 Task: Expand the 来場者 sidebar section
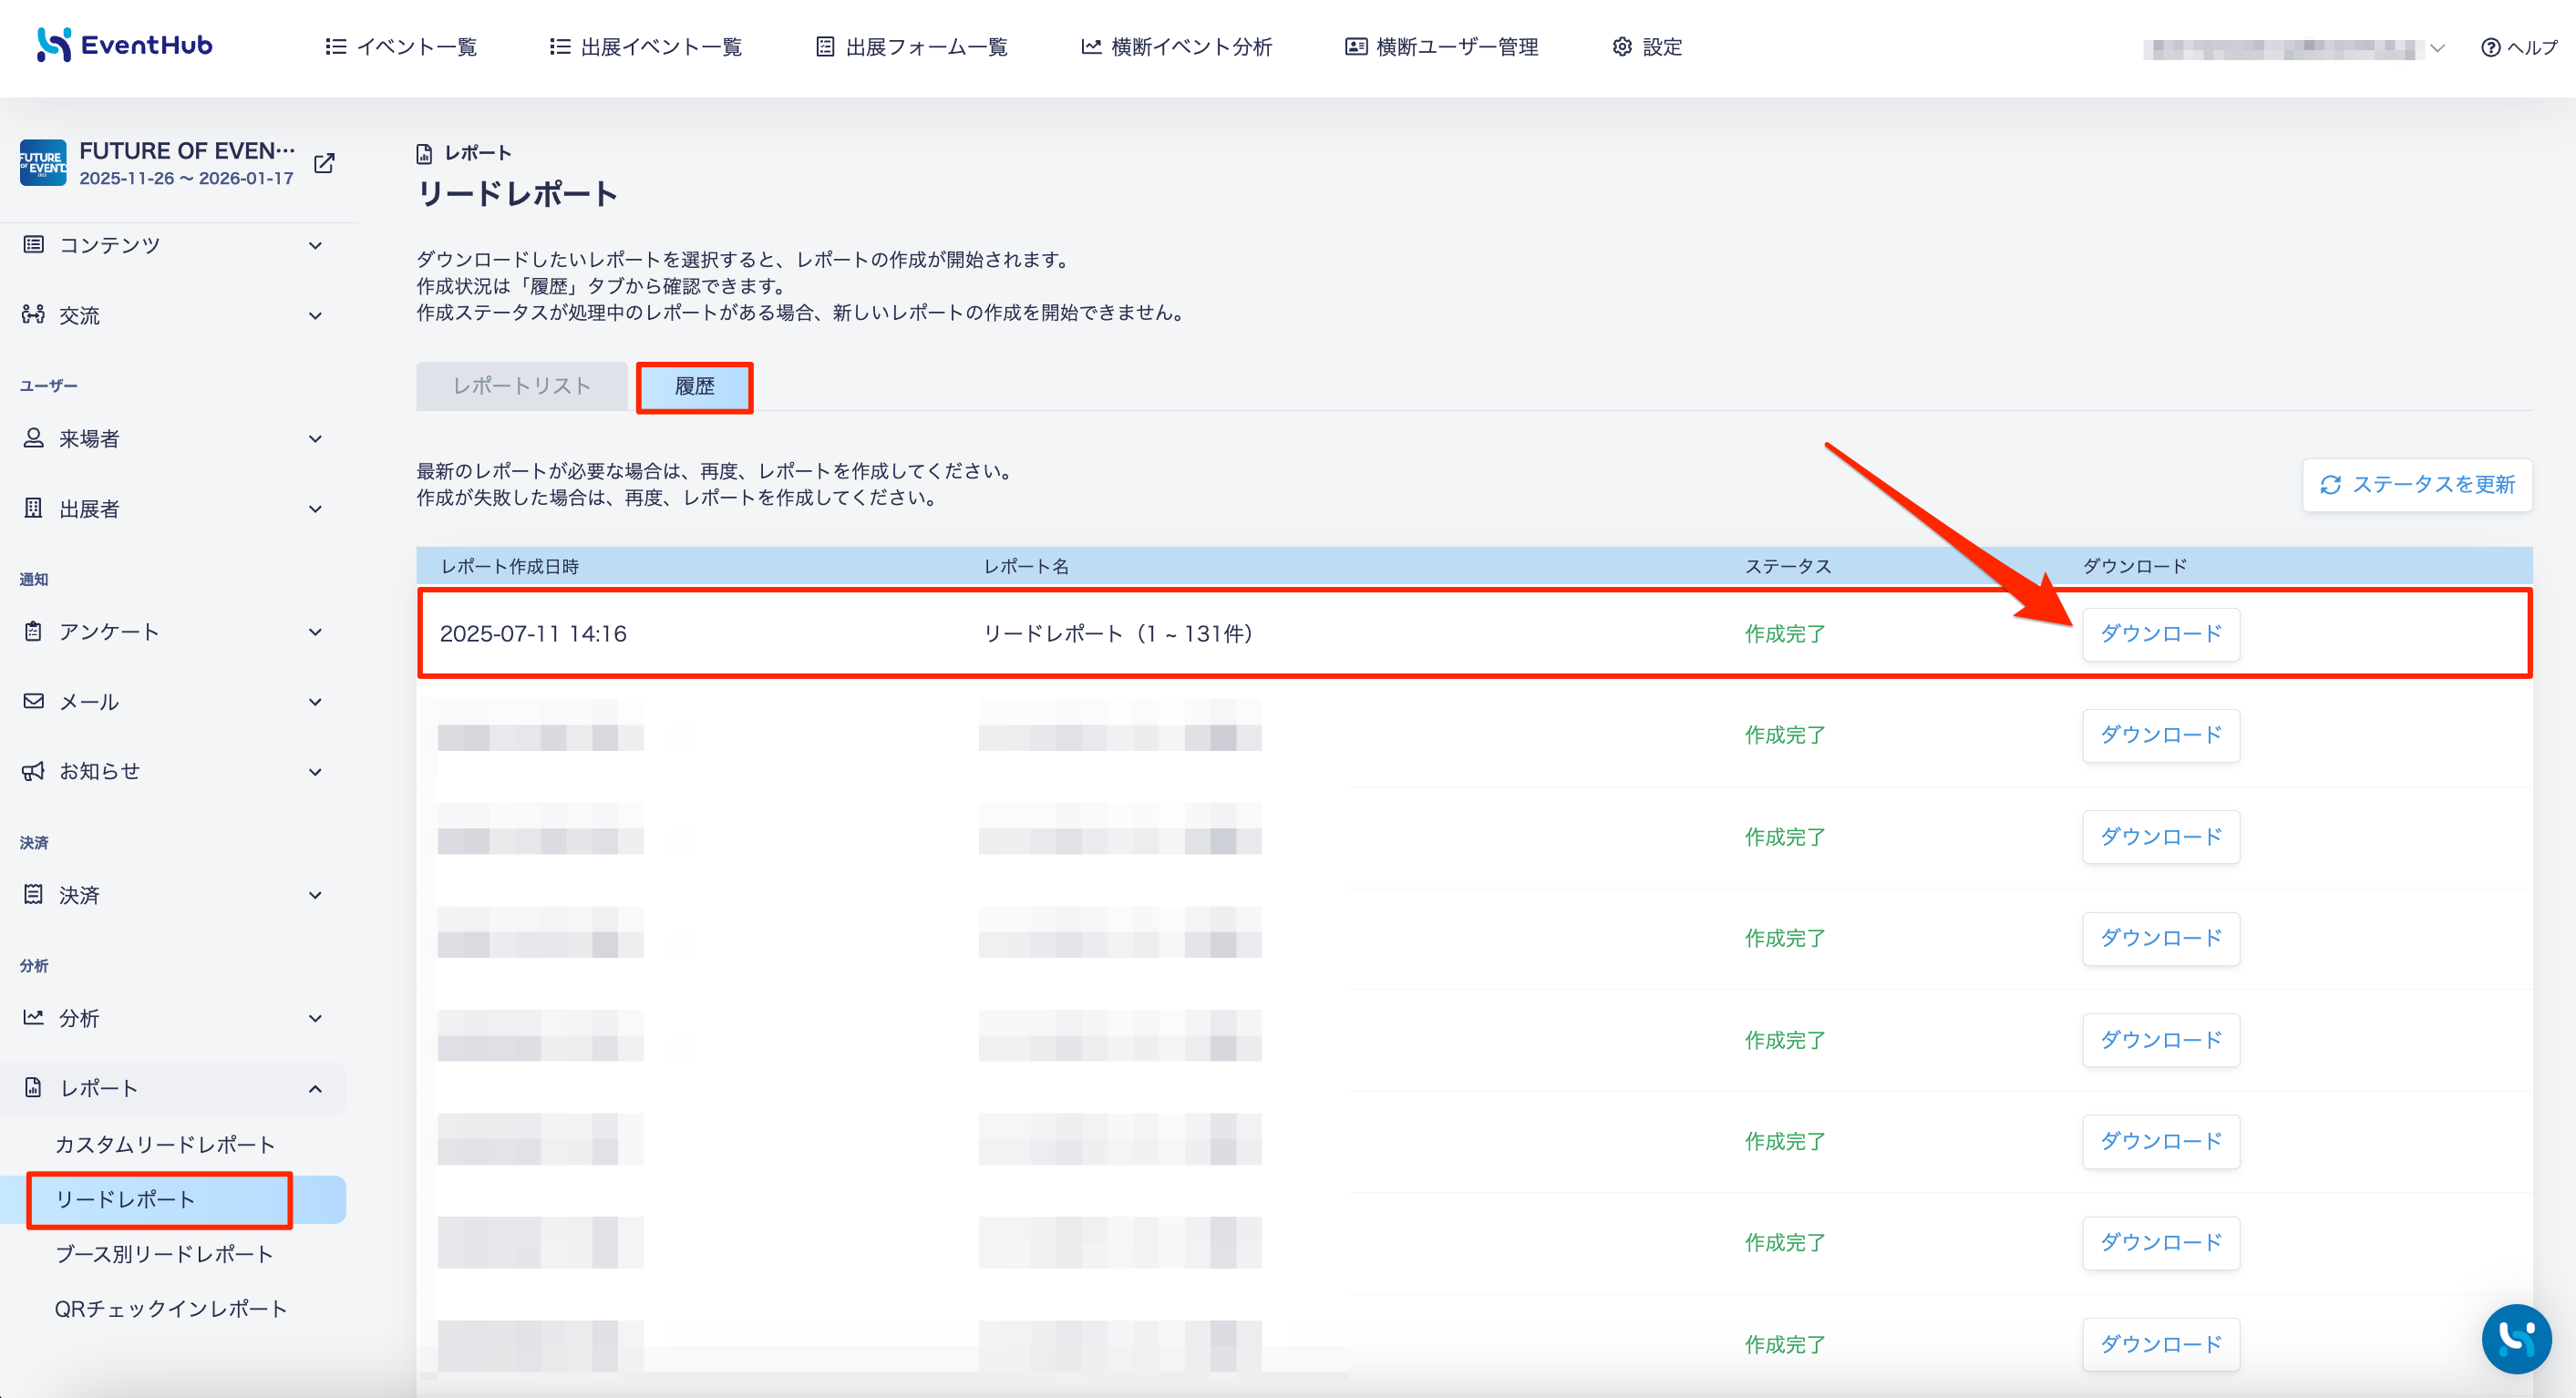(174, 438)
